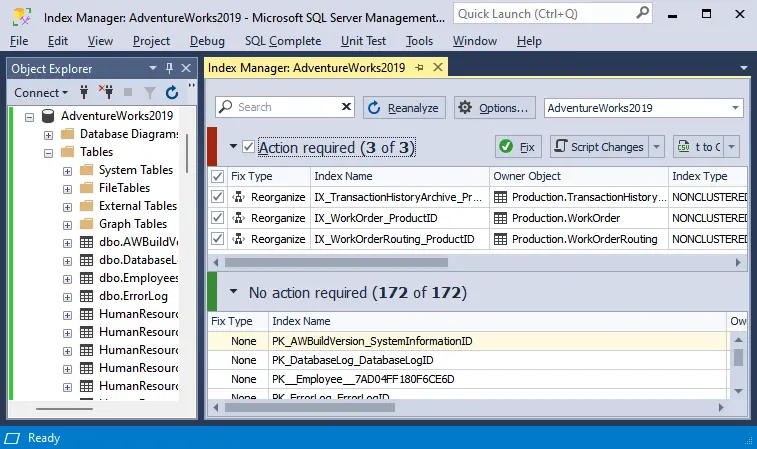The image size is (757, 449).
Task: Sort by the Index Type column header
Action: coord(708,176)
